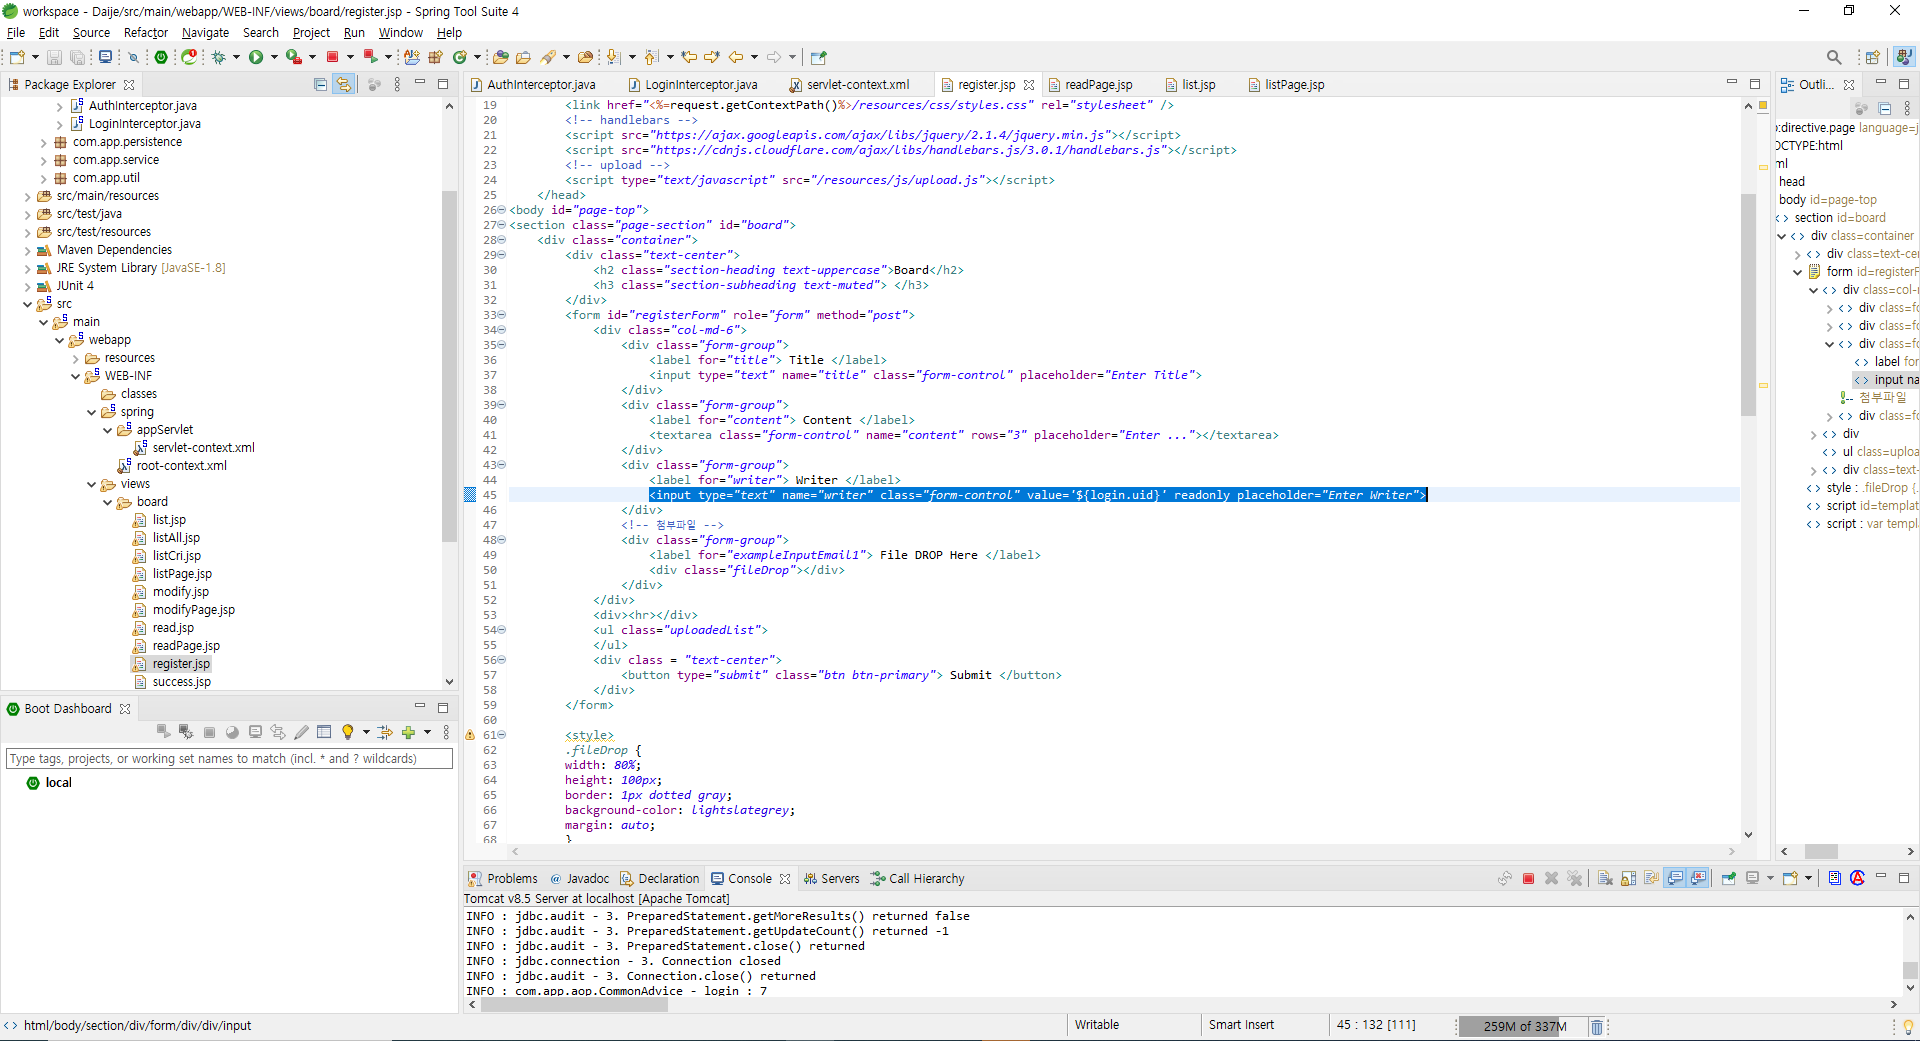Open the Navigate menu
Viewport: 1920px width, 1041px height.
coord(205,33)
